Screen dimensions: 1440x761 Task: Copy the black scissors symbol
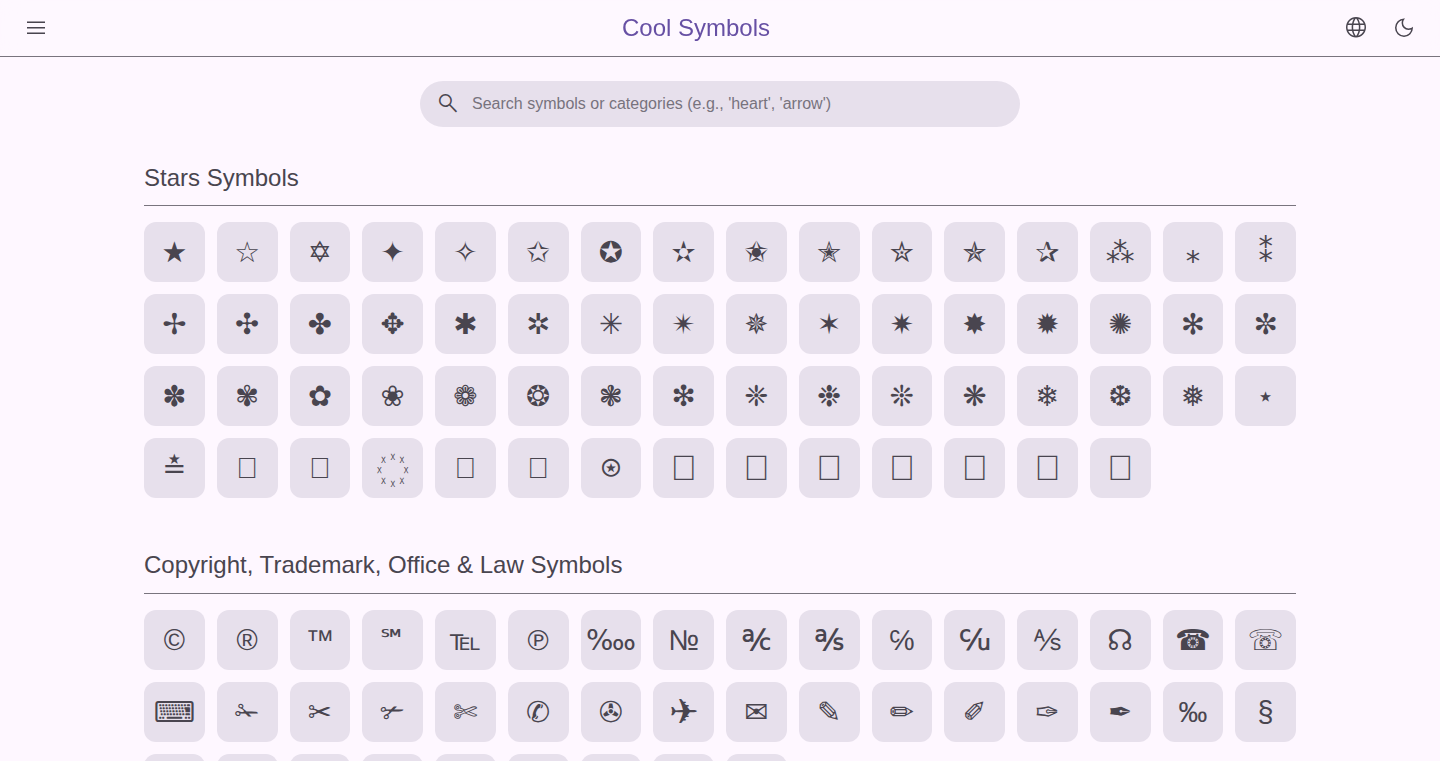point(320,712)
